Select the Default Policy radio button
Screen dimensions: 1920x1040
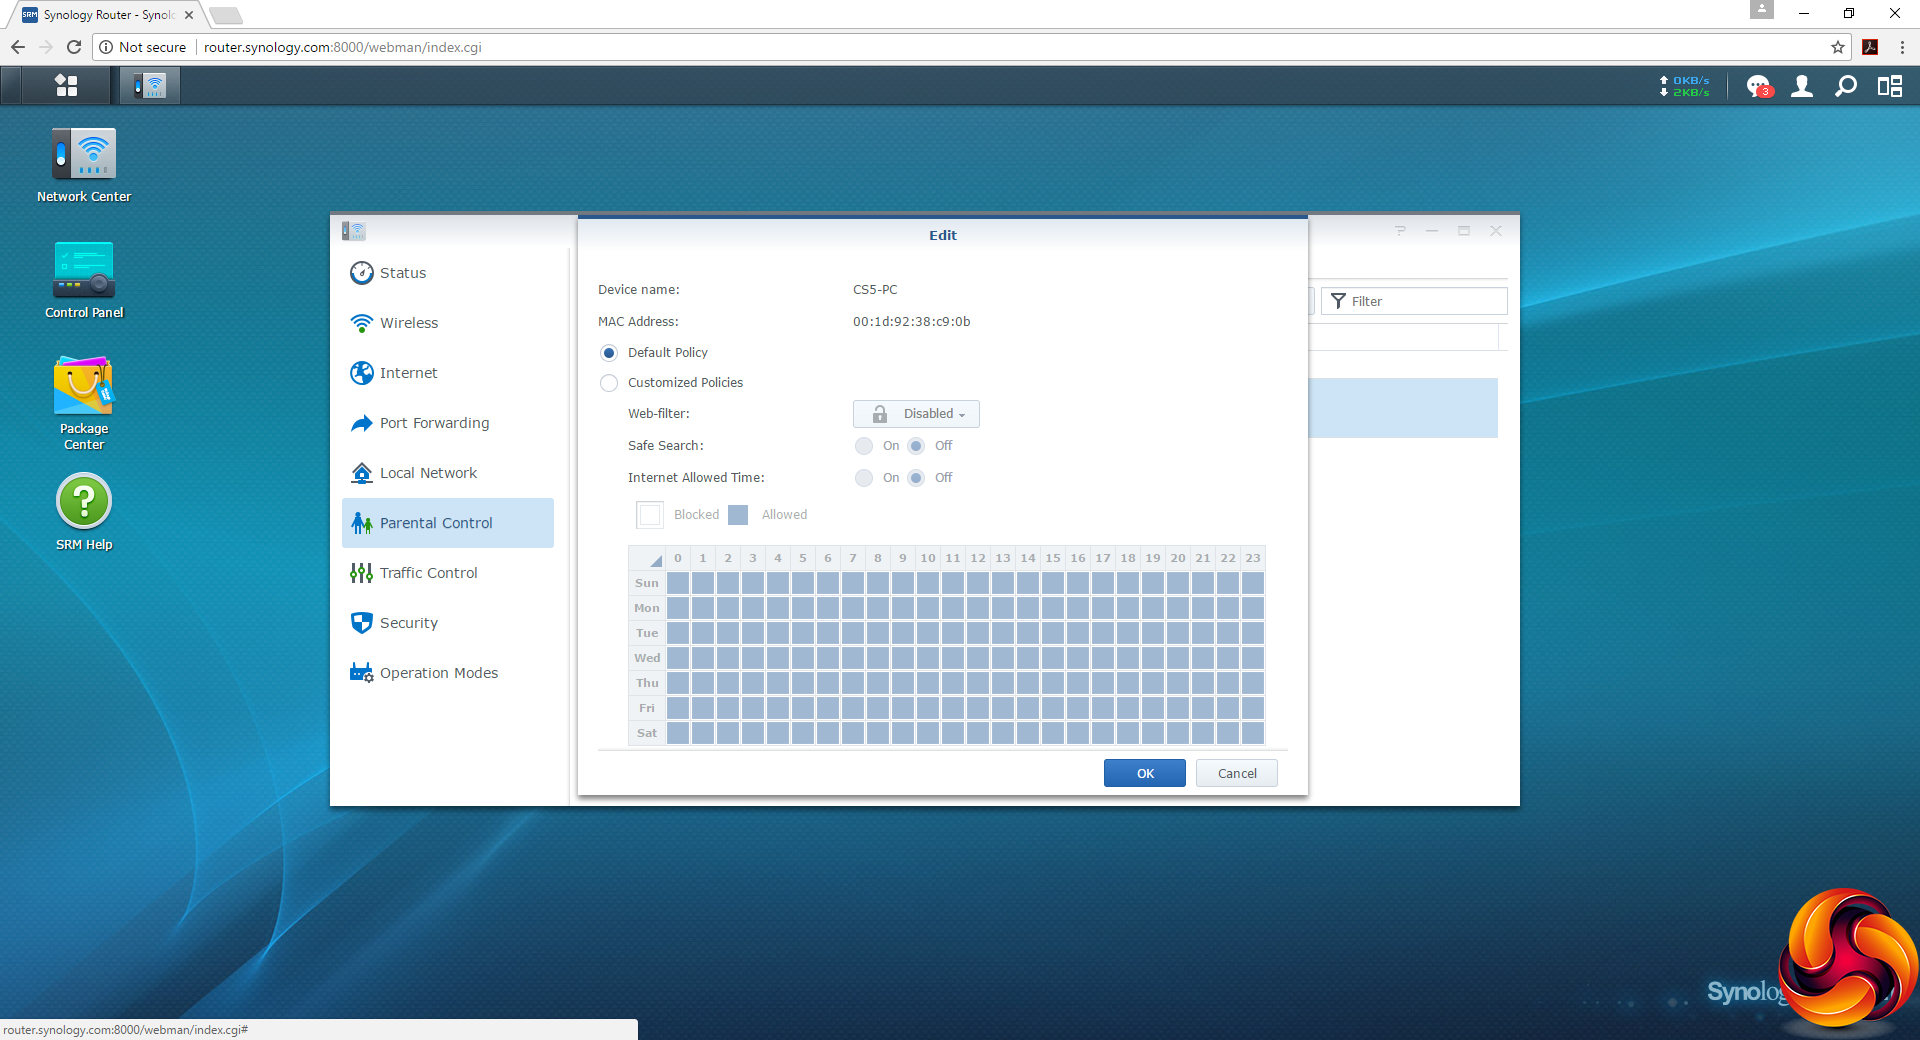(609, 353)
